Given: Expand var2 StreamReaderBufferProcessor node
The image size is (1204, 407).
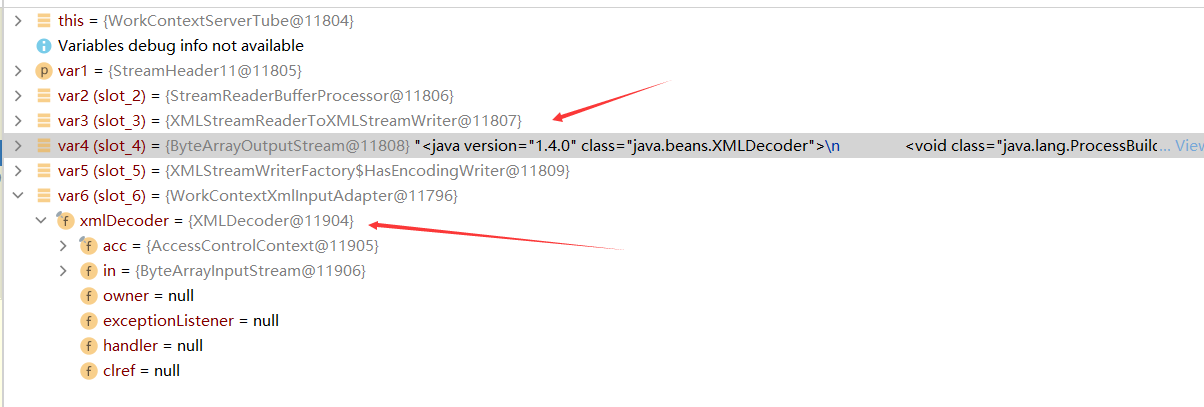Looking at the screenshot, I should [x=17, y=95].
